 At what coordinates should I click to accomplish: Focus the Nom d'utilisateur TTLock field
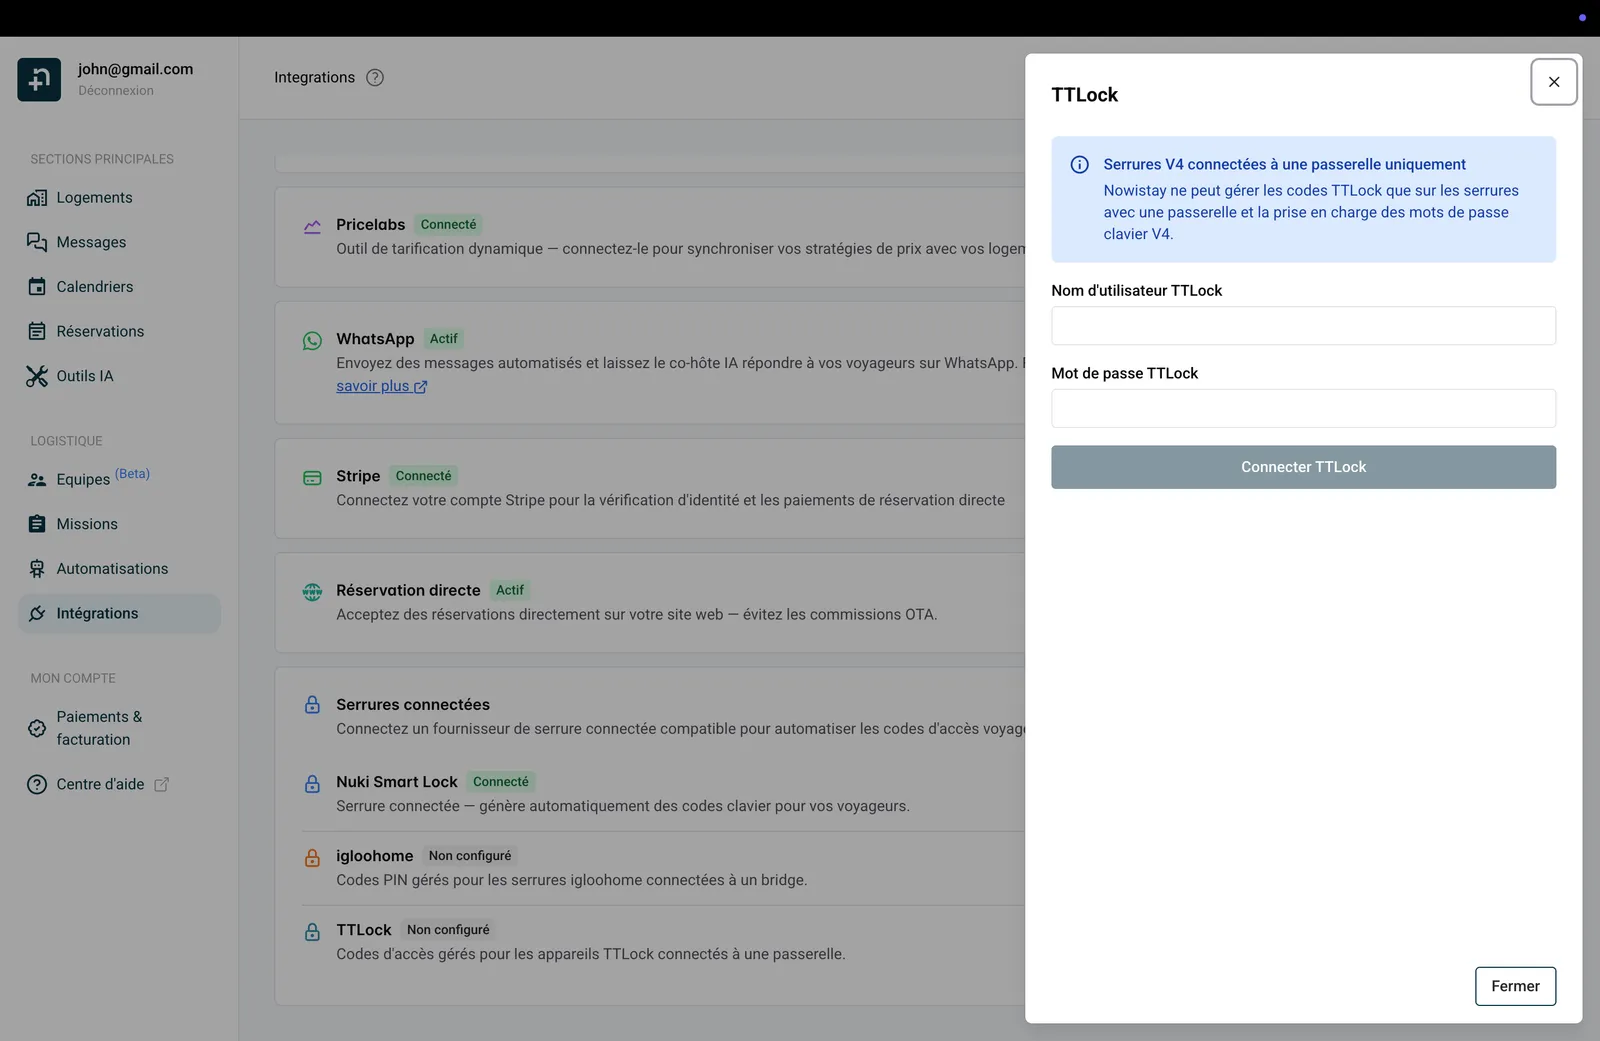tap(1303, 326)
